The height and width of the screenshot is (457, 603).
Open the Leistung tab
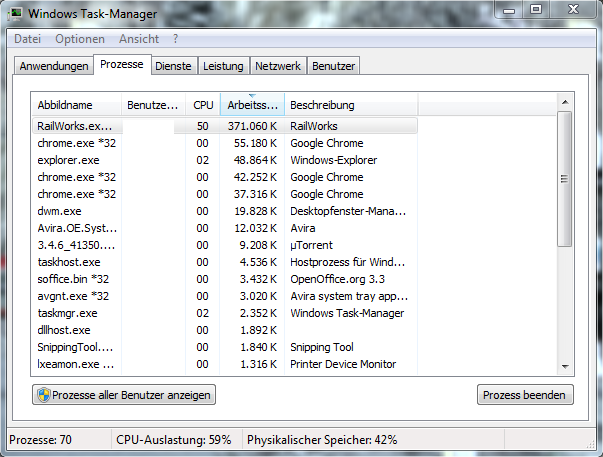223,66
